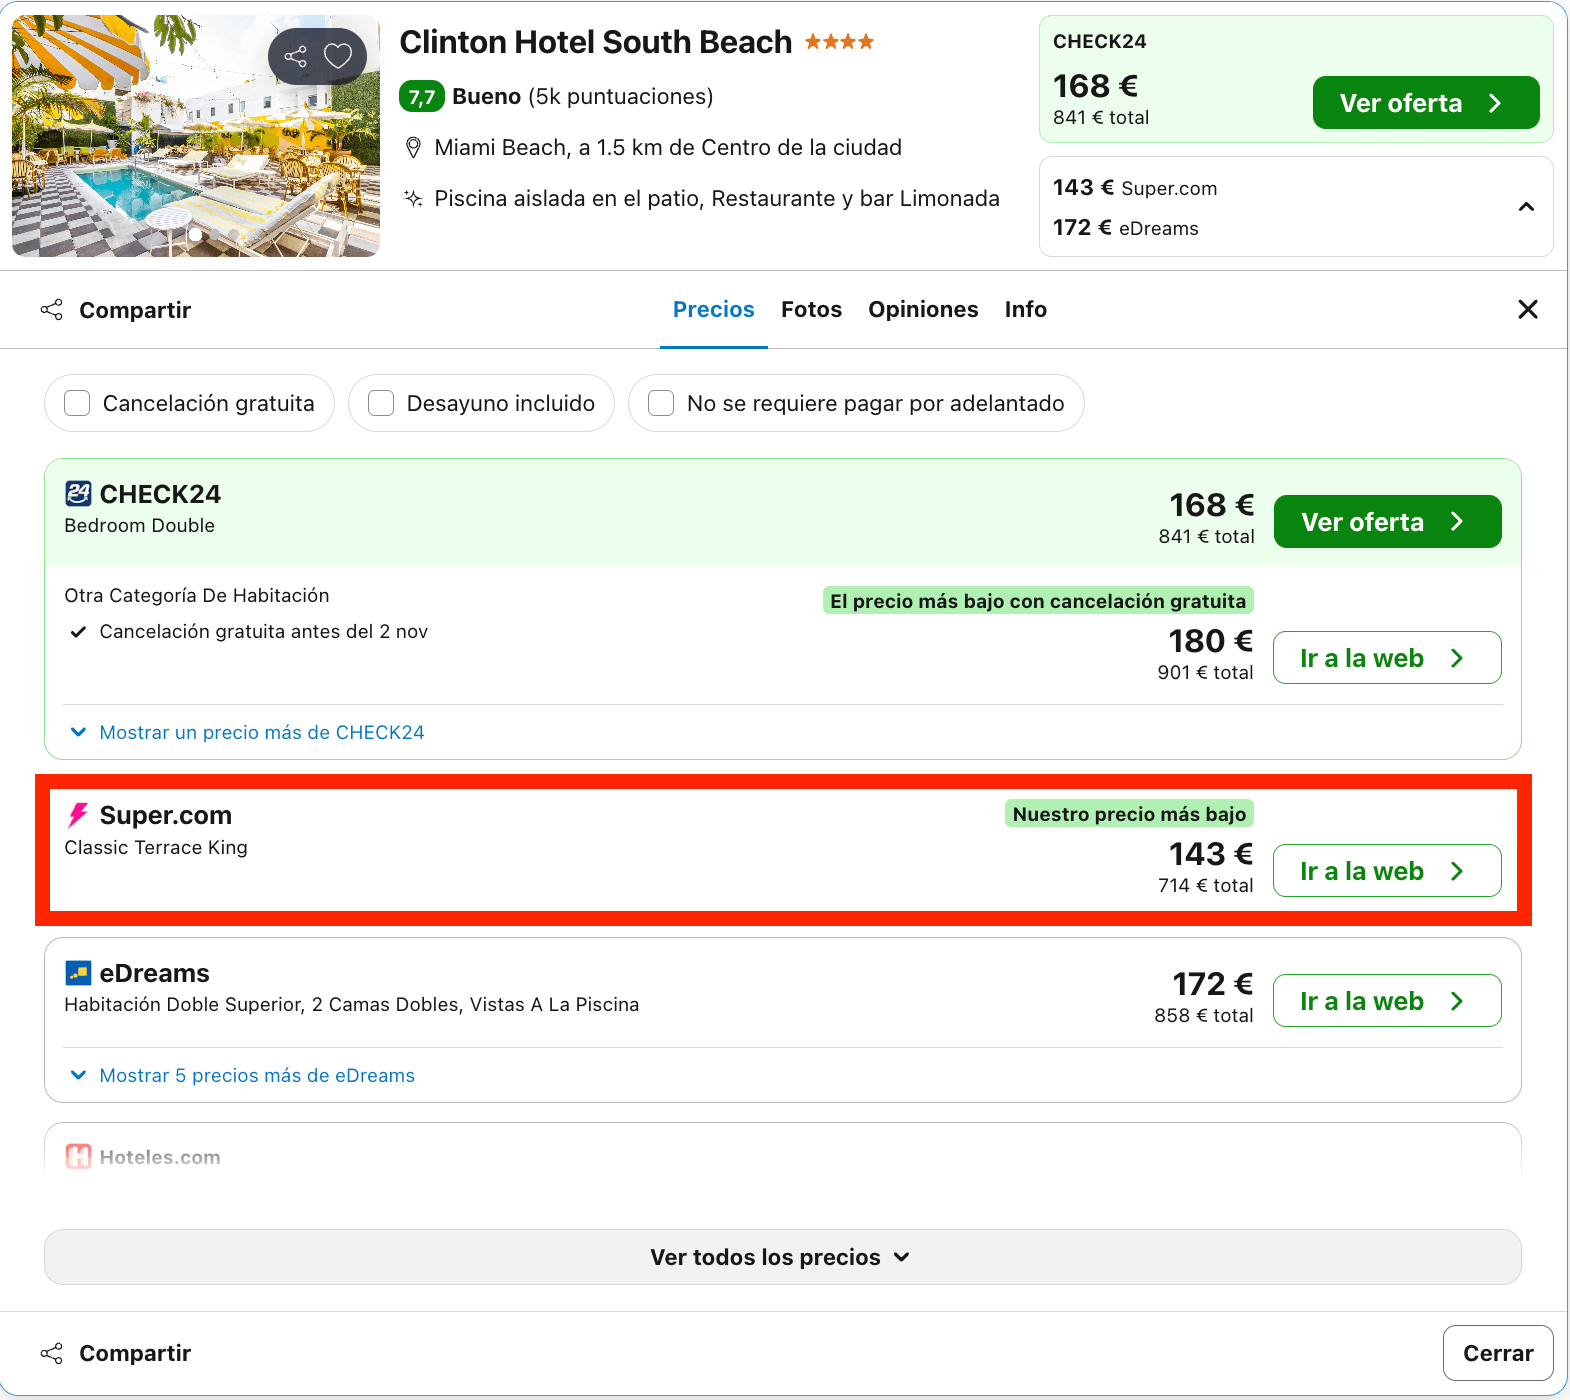Click the 5k puntuaciones review count
The height and width of the screenshot is (1400, 1570).
pos(621,97)
